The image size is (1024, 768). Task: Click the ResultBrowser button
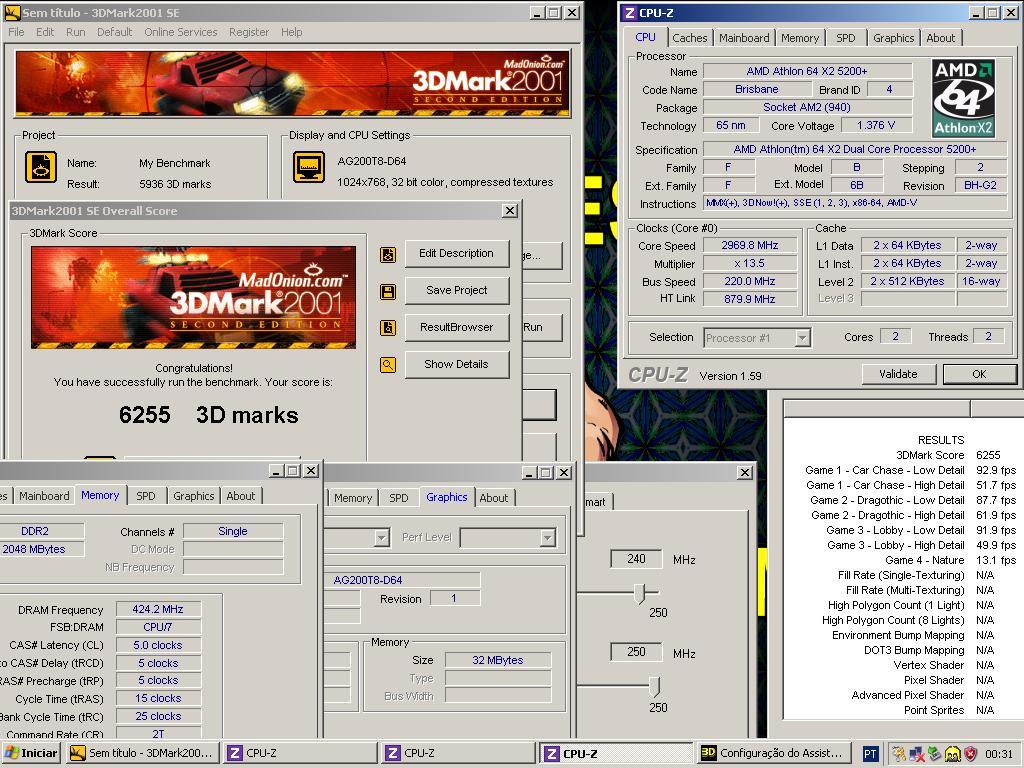point(456,327)
